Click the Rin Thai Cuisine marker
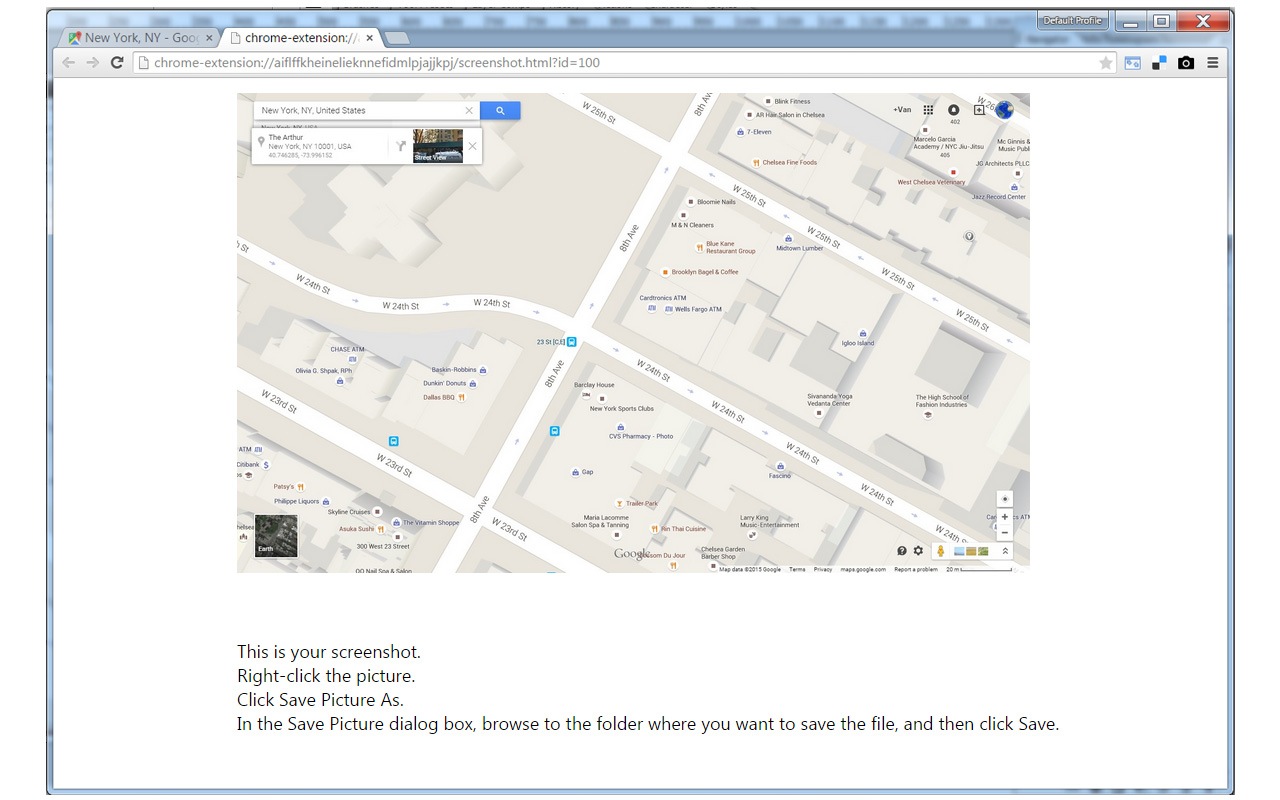Screen dimensions: 1280x800 (654, 529)
